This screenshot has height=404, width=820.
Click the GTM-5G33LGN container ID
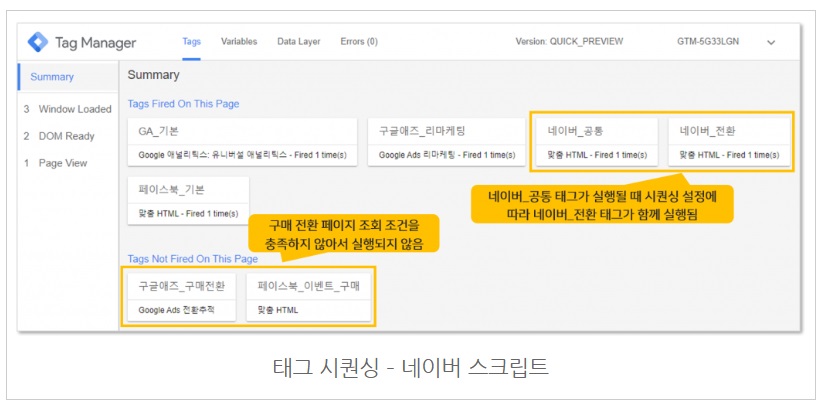point(708,42)
